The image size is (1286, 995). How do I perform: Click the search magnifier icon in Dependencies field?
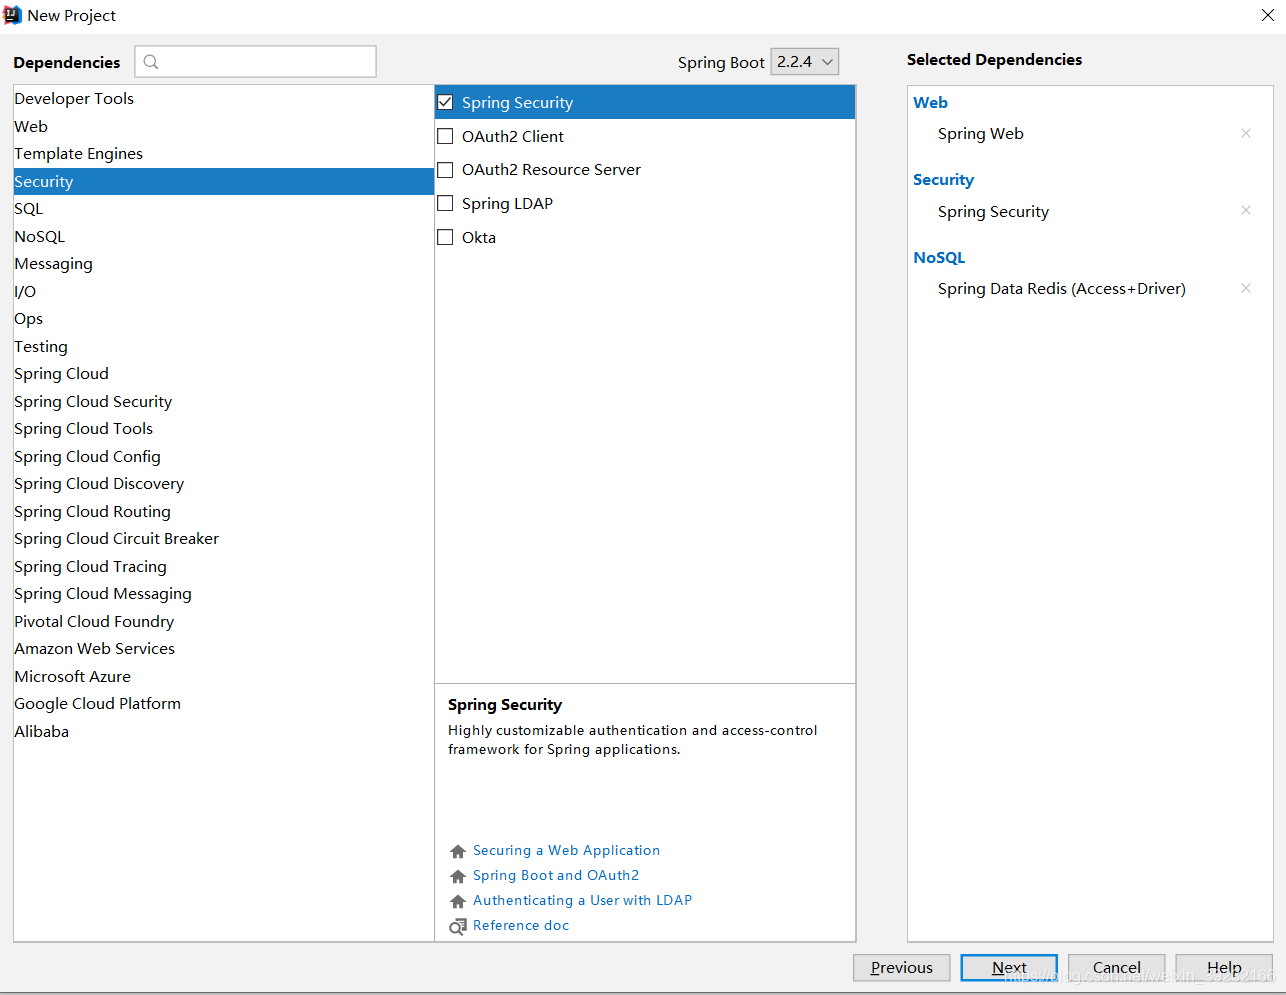151,62
